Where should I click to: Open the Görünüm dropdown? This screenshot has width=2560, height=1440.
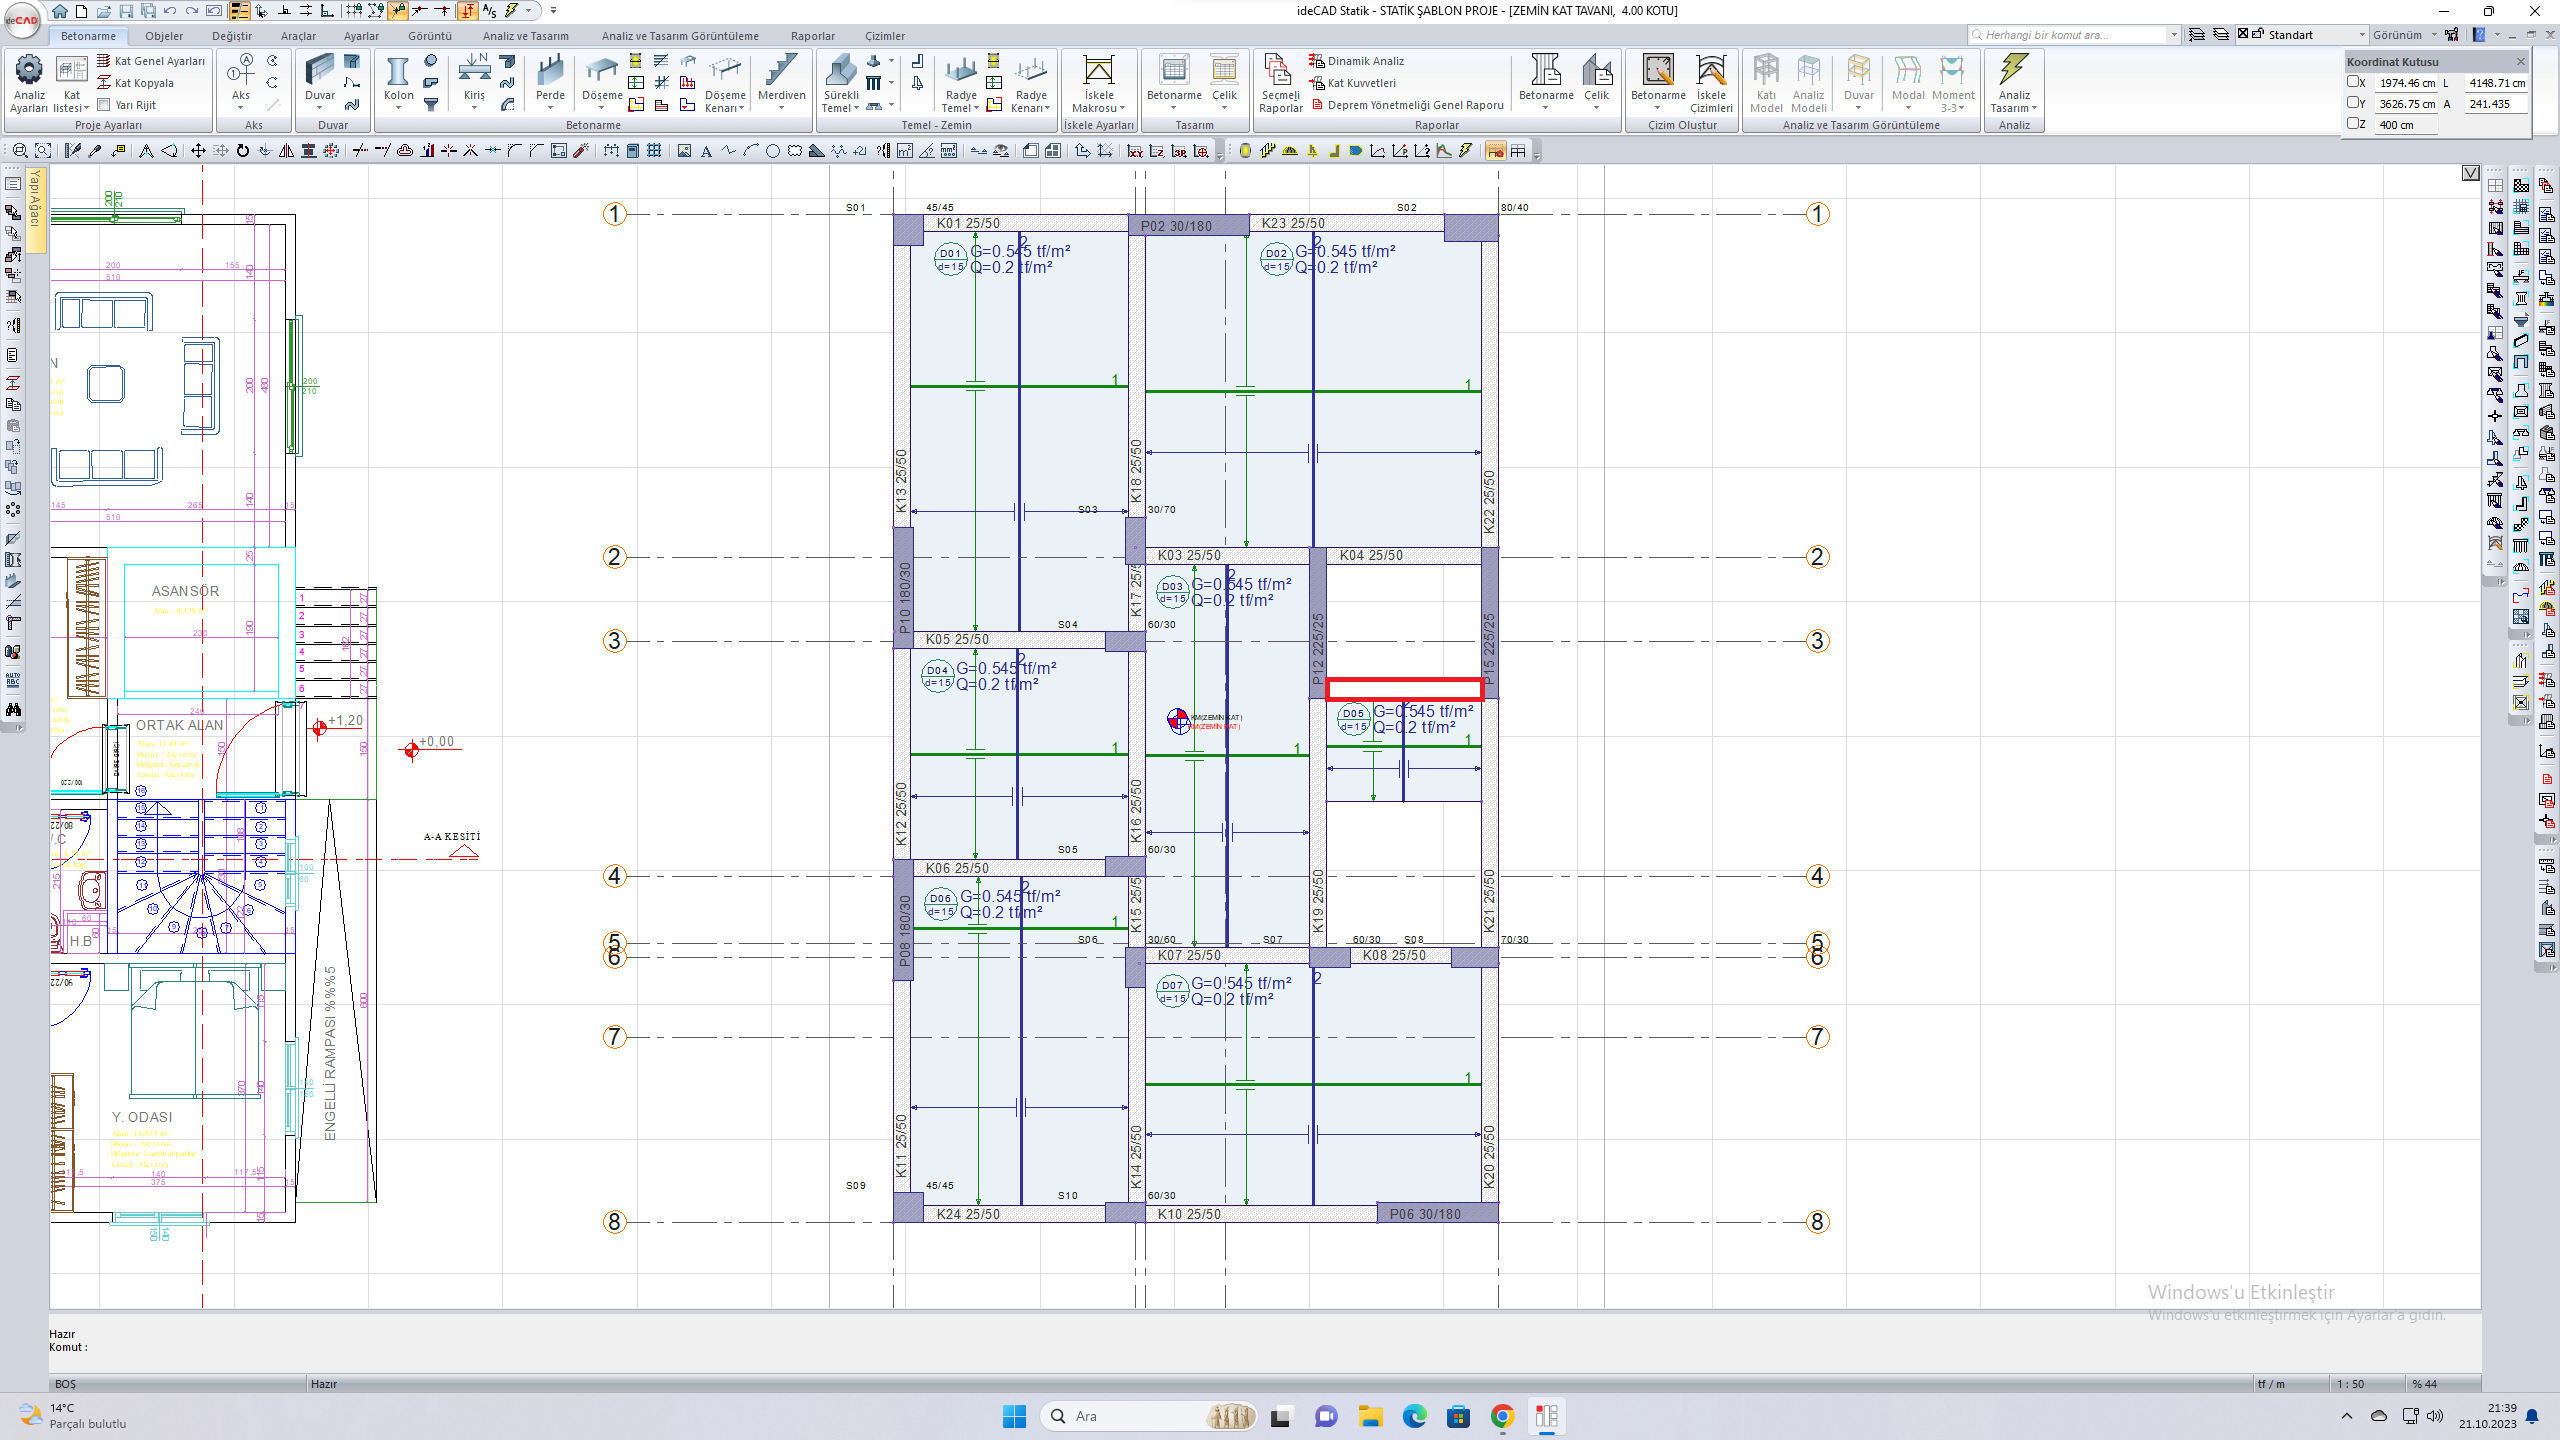[x=2404, y=35]
